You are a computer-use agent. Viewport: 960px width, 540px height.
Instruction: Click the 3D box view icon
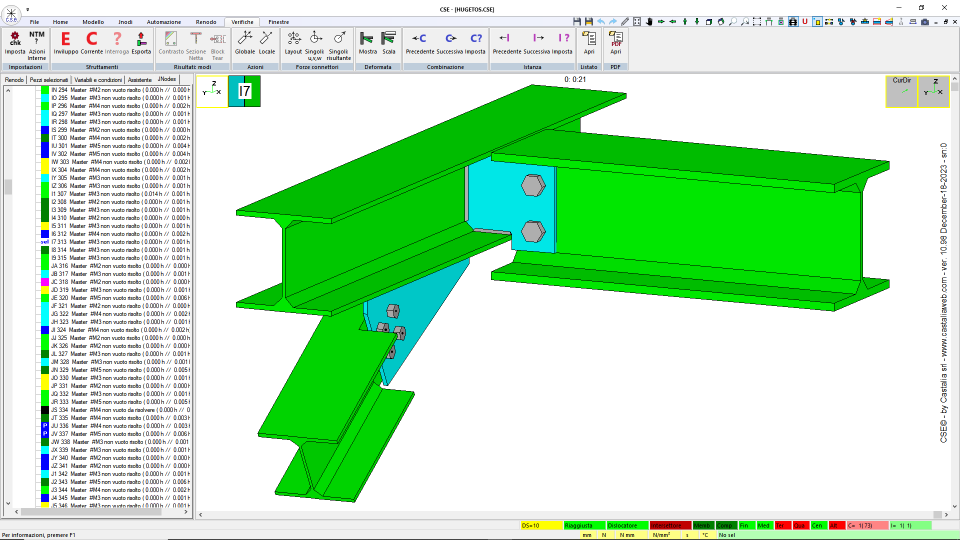point(709,21)
